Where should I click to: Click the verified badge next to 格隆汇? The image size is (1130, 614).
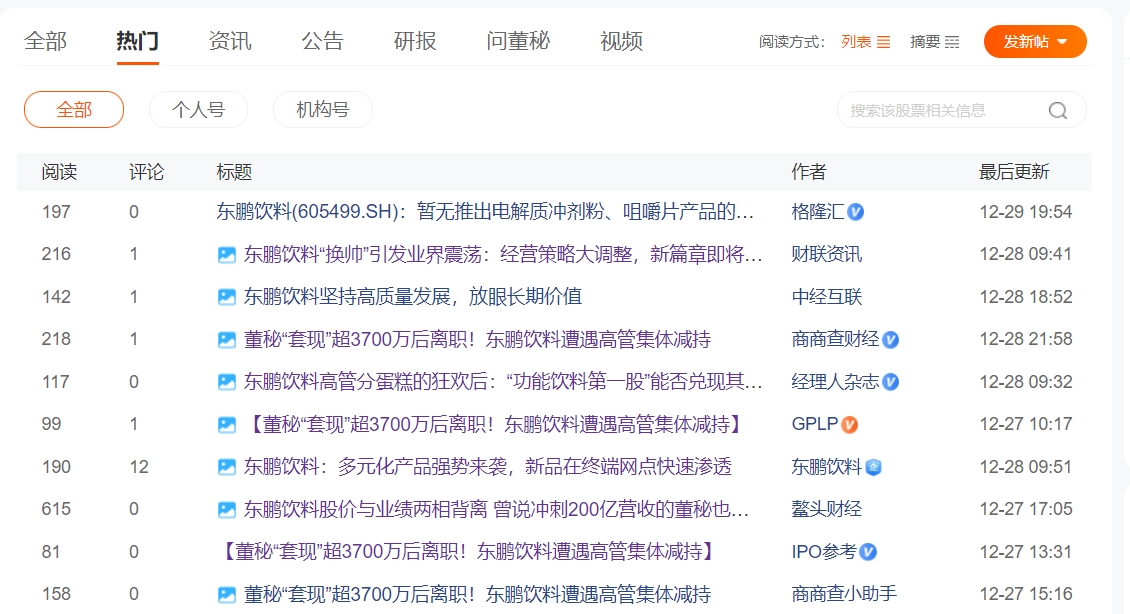(x=855, y=212)
